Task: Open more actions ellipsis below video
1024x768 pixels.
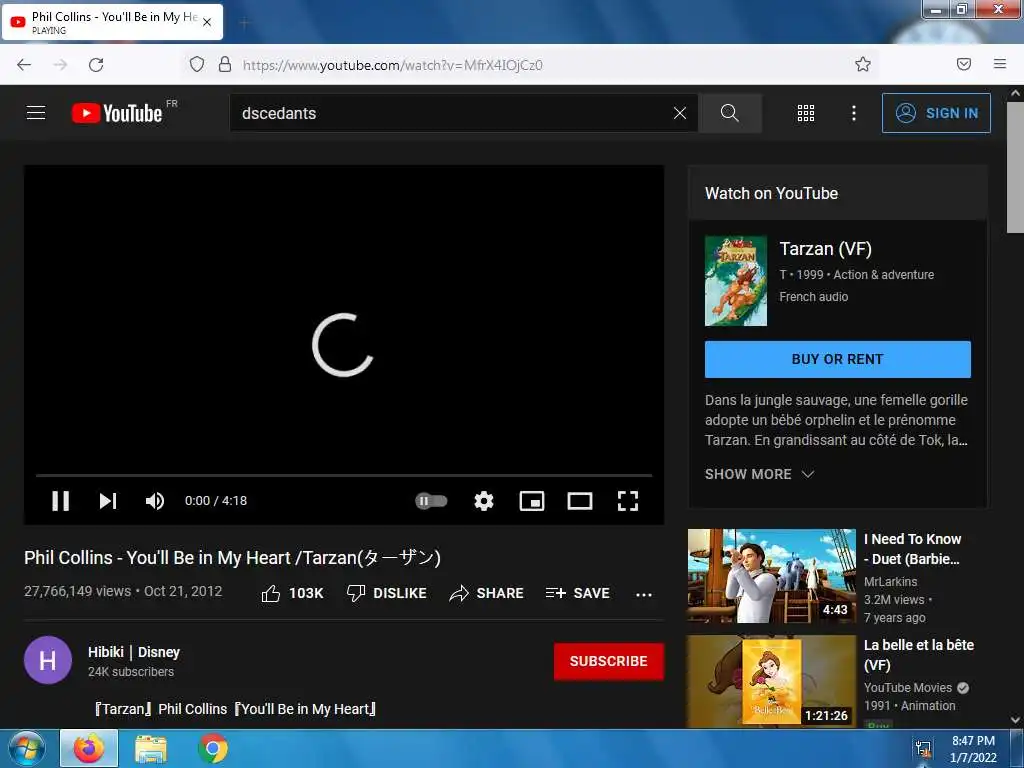Action: click(644, 594)
